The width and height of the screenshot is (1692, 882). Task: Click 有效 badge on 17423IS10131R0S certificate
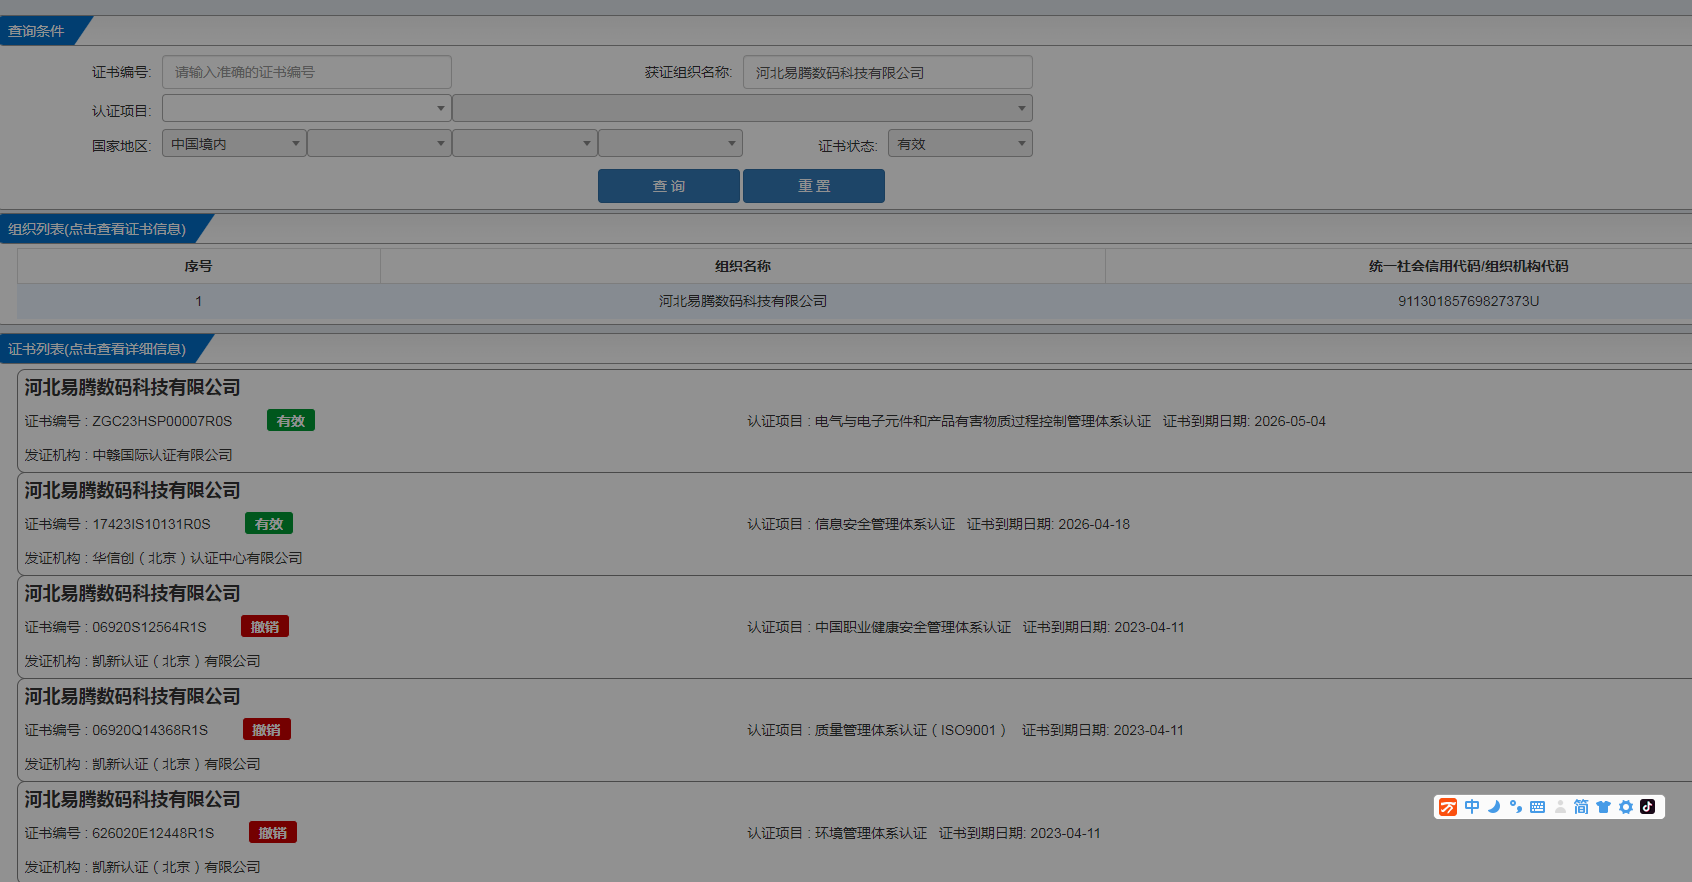click(x=269, y=524)
